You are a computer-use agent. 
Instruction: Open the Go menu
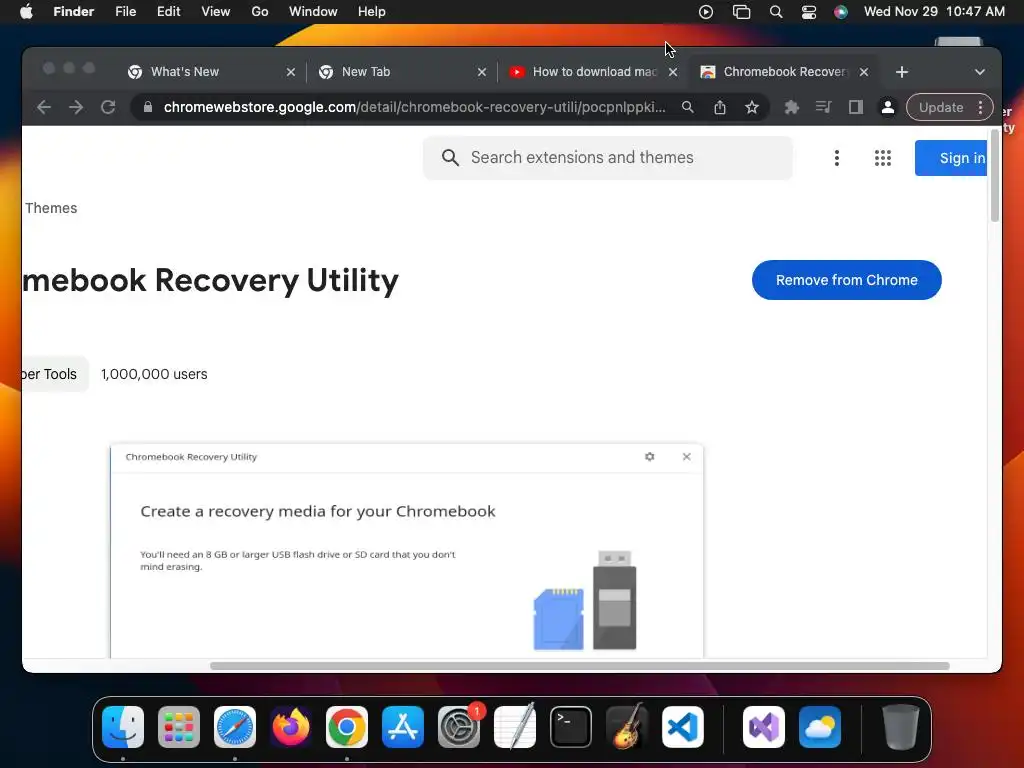click(260, 12)
